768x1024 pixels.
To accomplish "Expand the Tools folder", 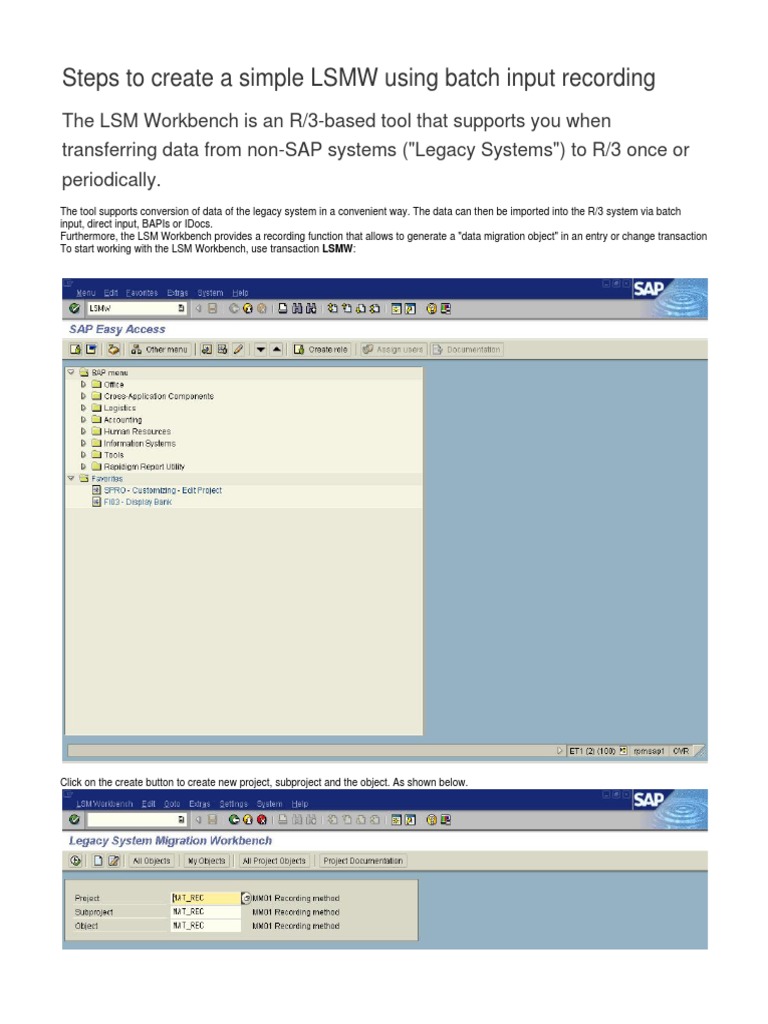I will (x=84, y=455).
